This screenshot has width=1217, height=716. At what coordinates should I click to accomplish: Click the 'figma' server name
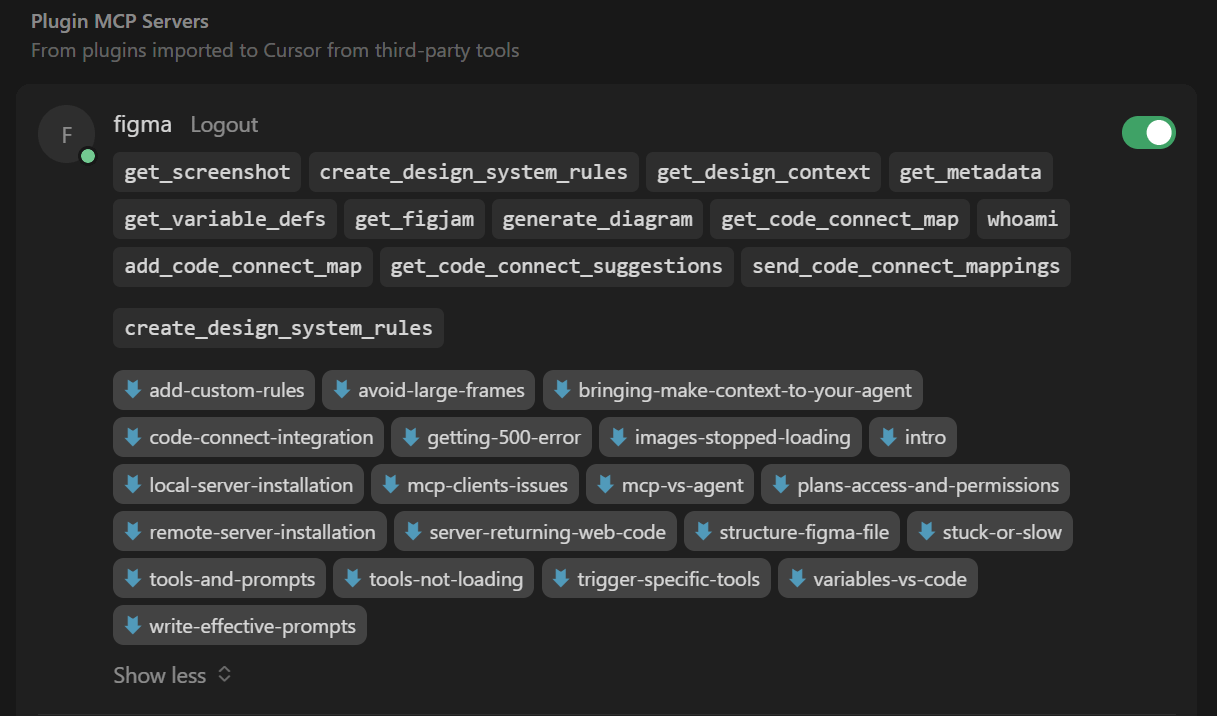point(143,124)
